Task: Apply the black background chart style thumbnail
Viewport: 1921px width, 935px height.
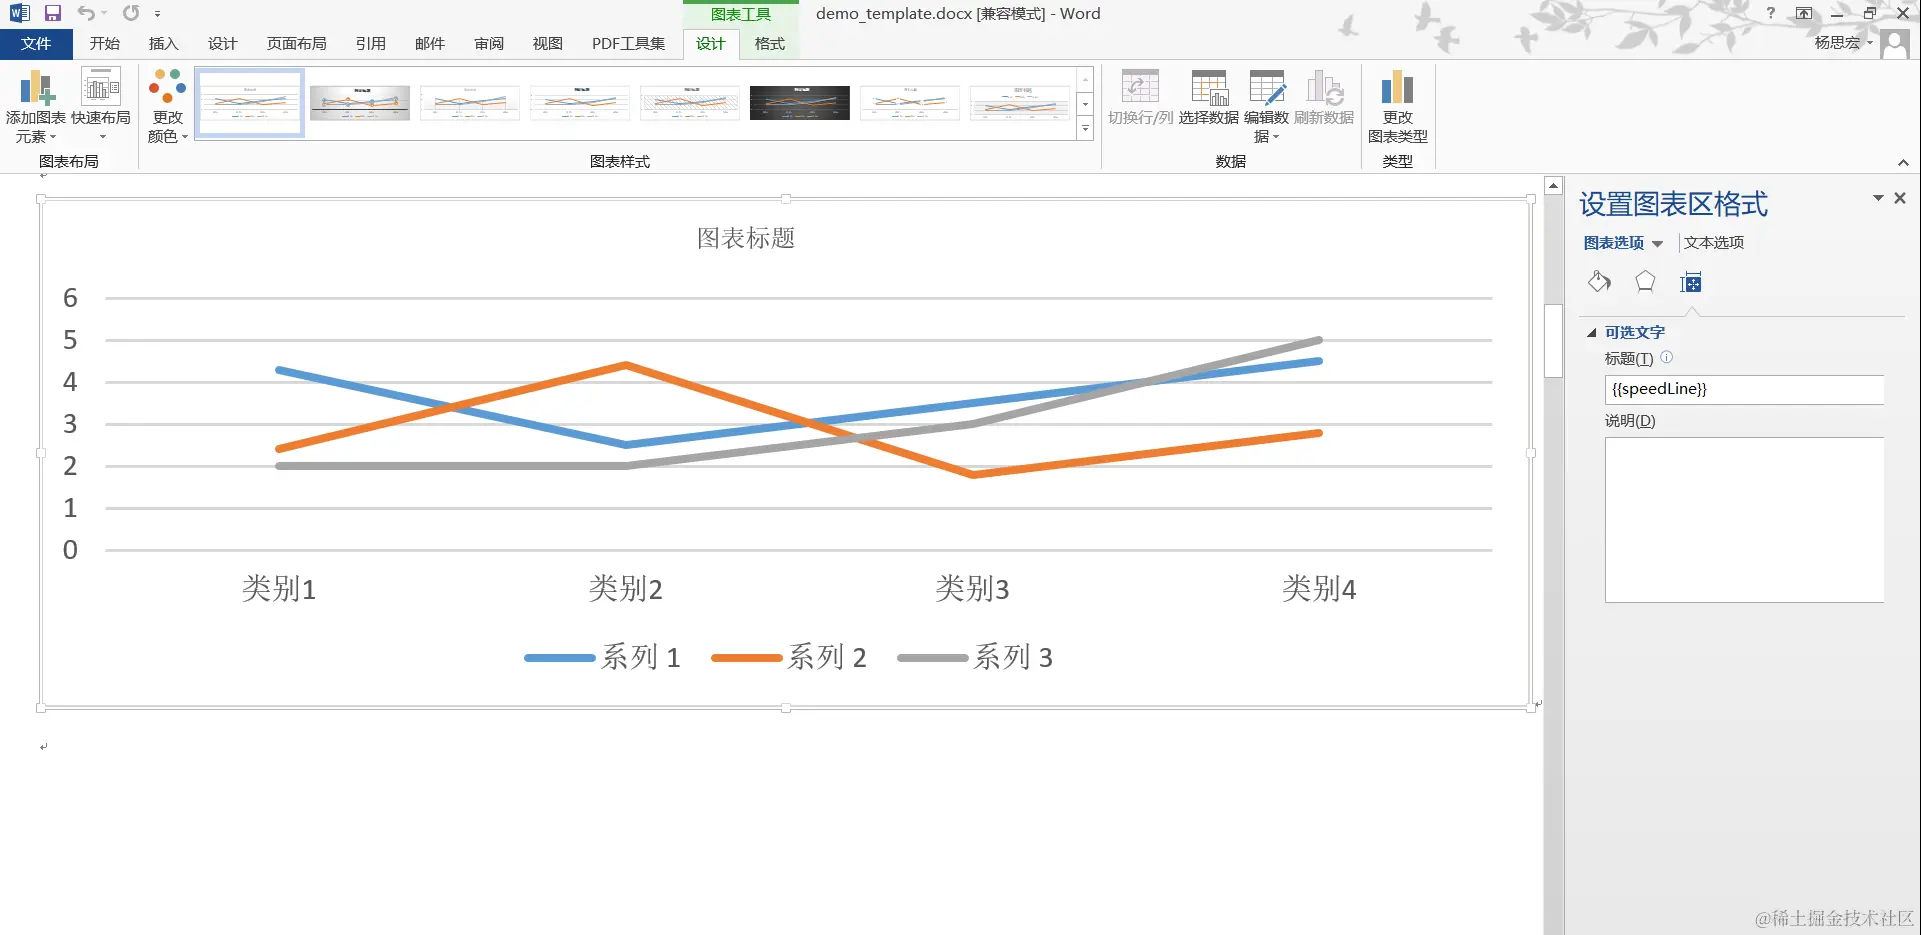Action: coord(800,102)
